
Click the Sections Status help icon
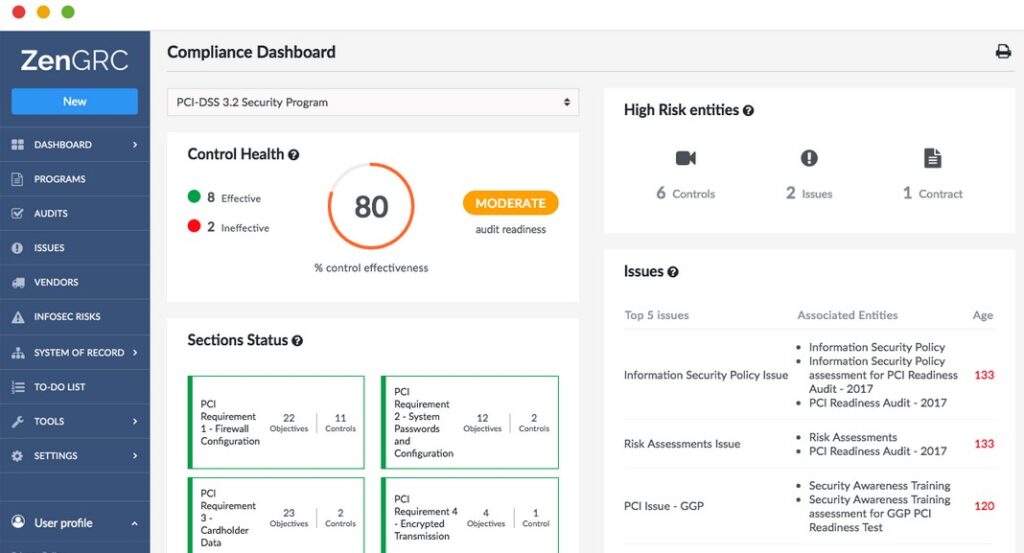(297, 341)
